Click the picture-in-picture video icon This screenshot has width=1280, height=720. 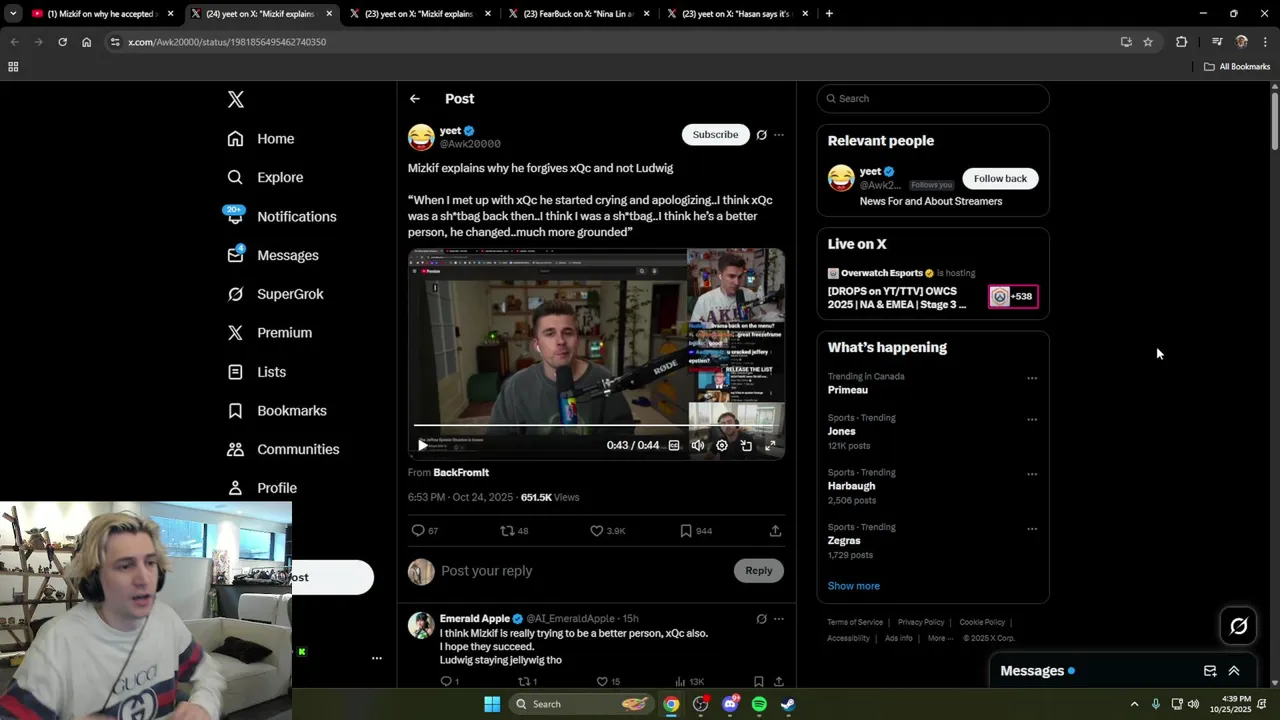(x=746, y=446)
